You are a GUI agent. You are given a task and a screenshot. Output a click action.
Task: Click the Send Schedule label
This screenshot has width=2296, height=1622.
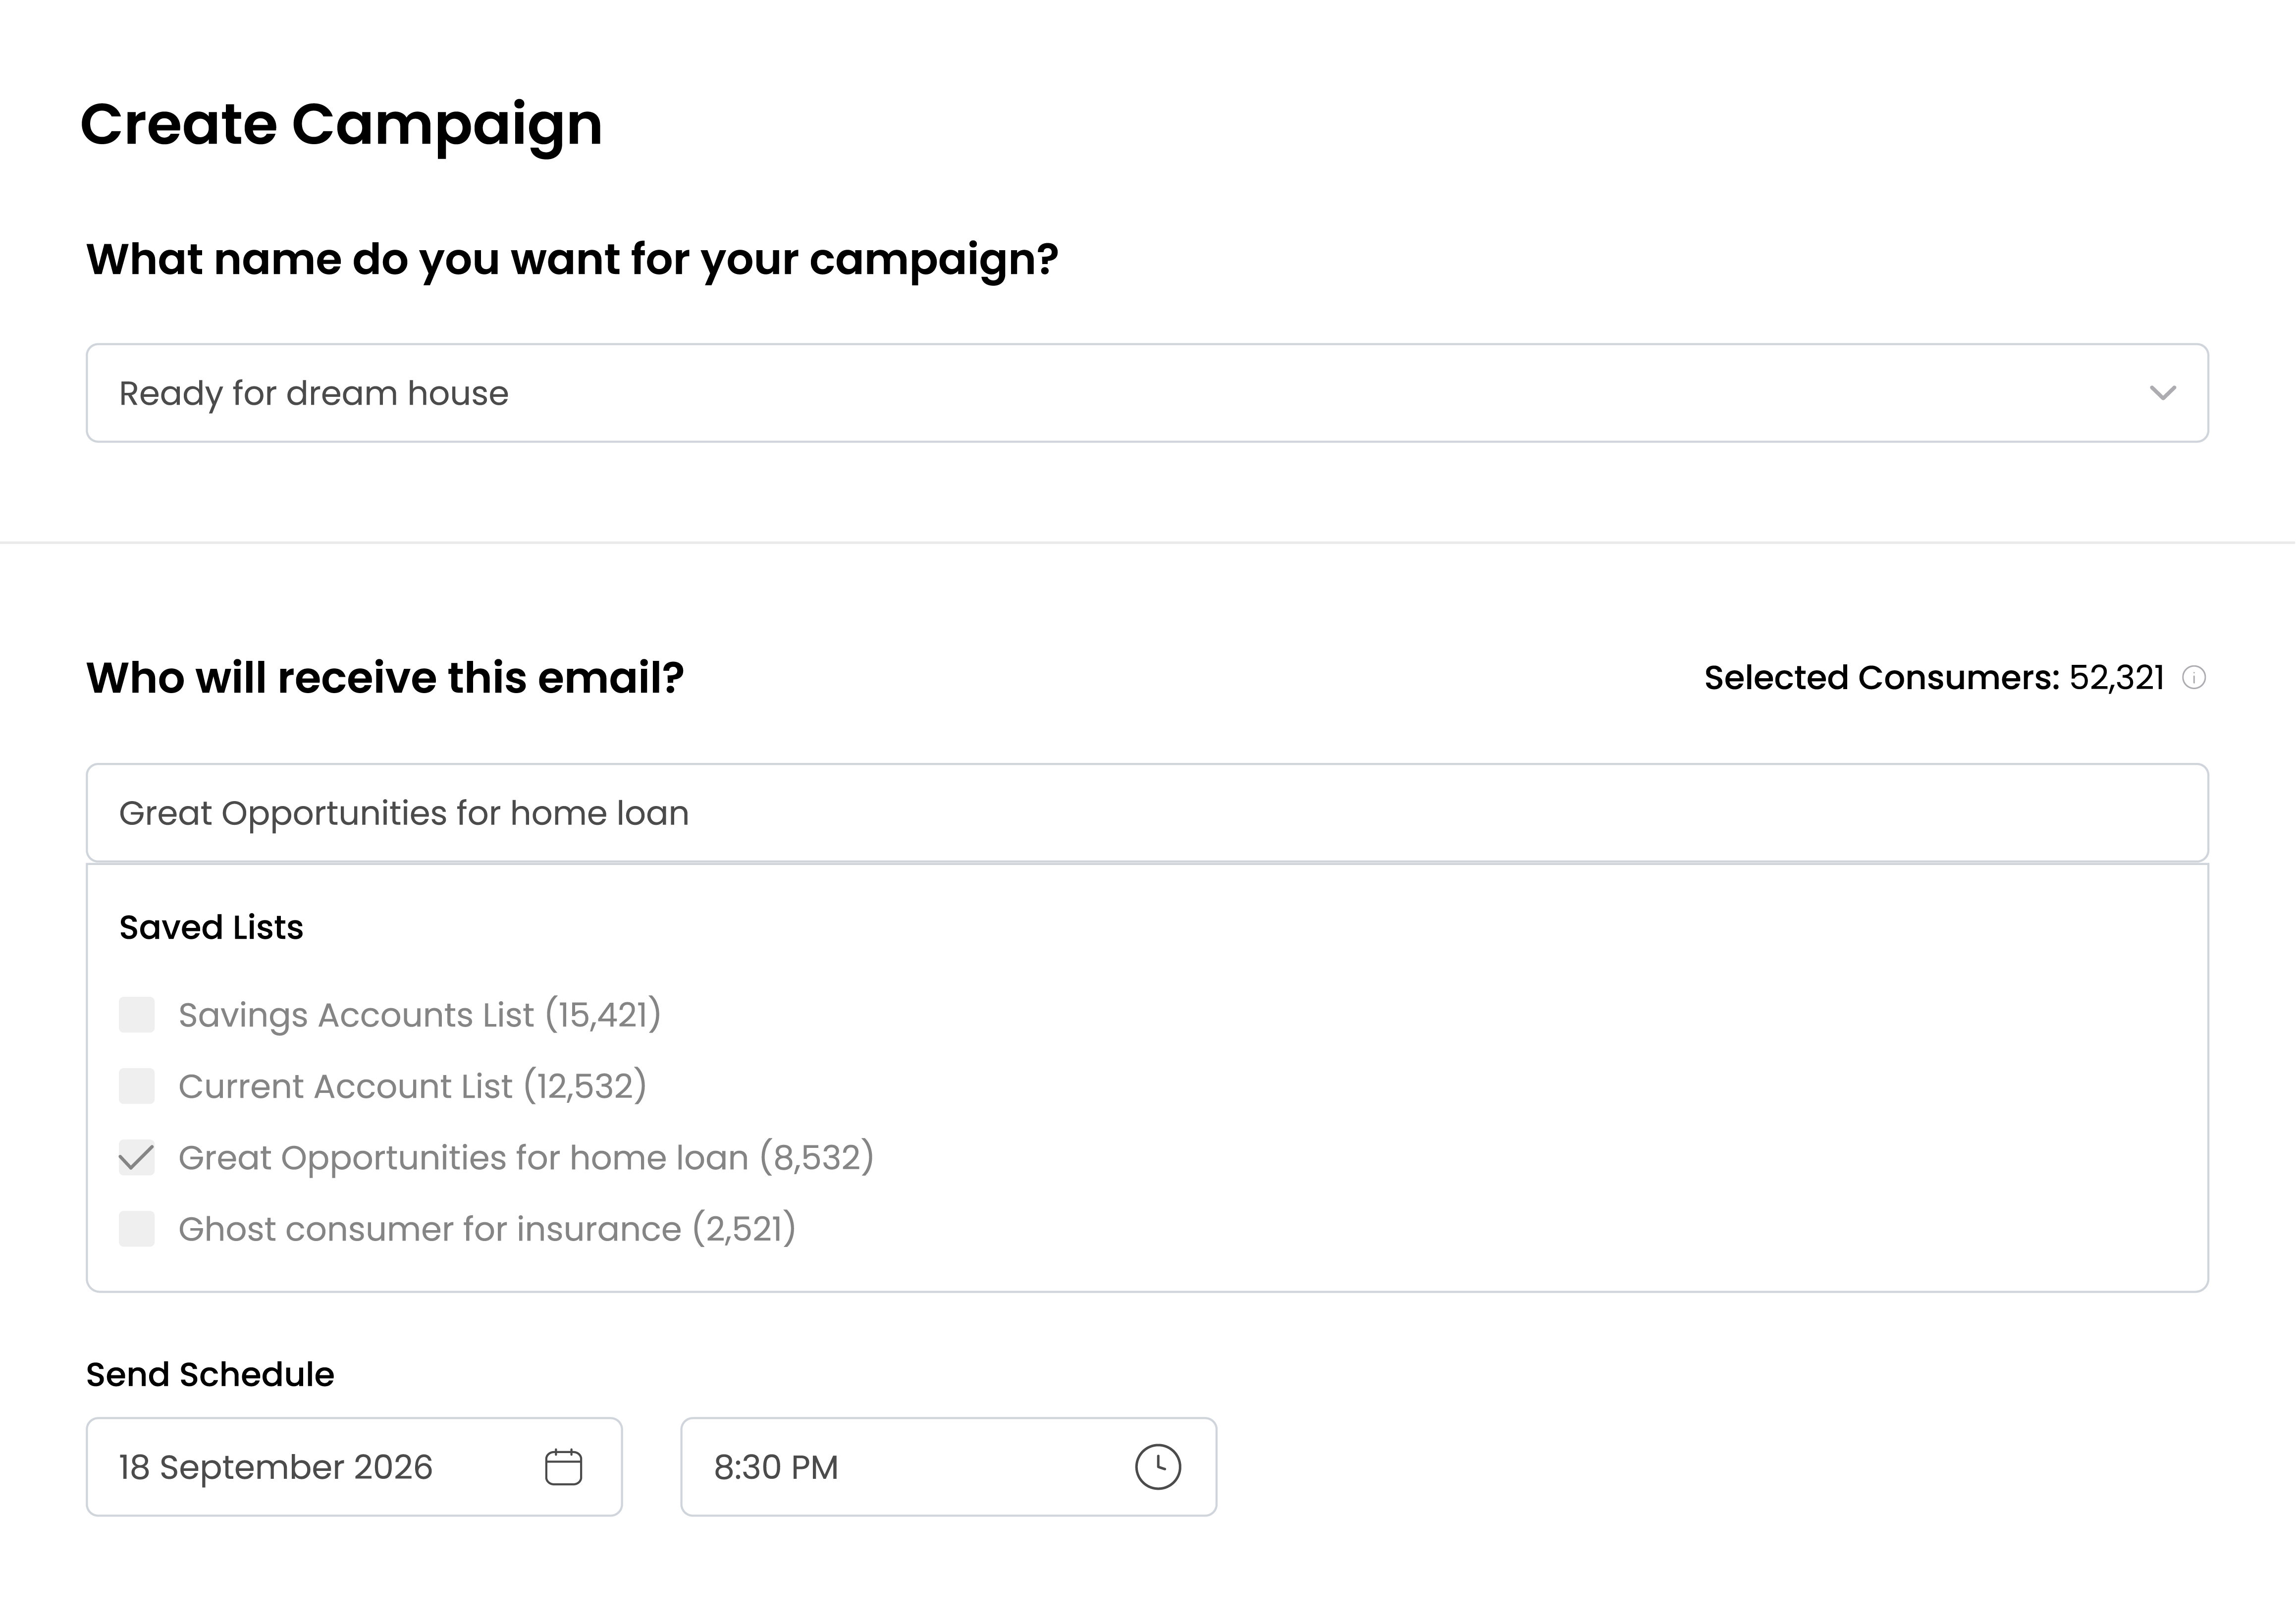pos(210,1375)
